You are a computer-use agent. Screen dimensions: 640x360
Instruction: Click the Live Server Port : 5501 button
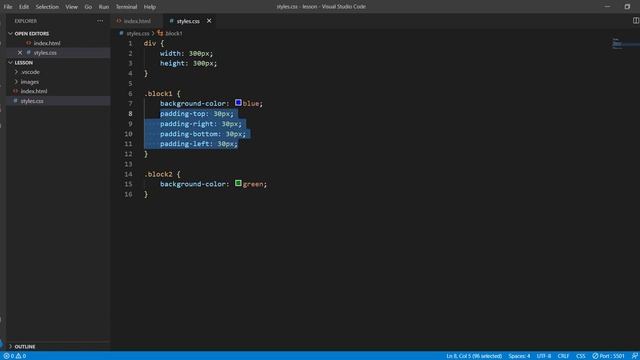609,356
